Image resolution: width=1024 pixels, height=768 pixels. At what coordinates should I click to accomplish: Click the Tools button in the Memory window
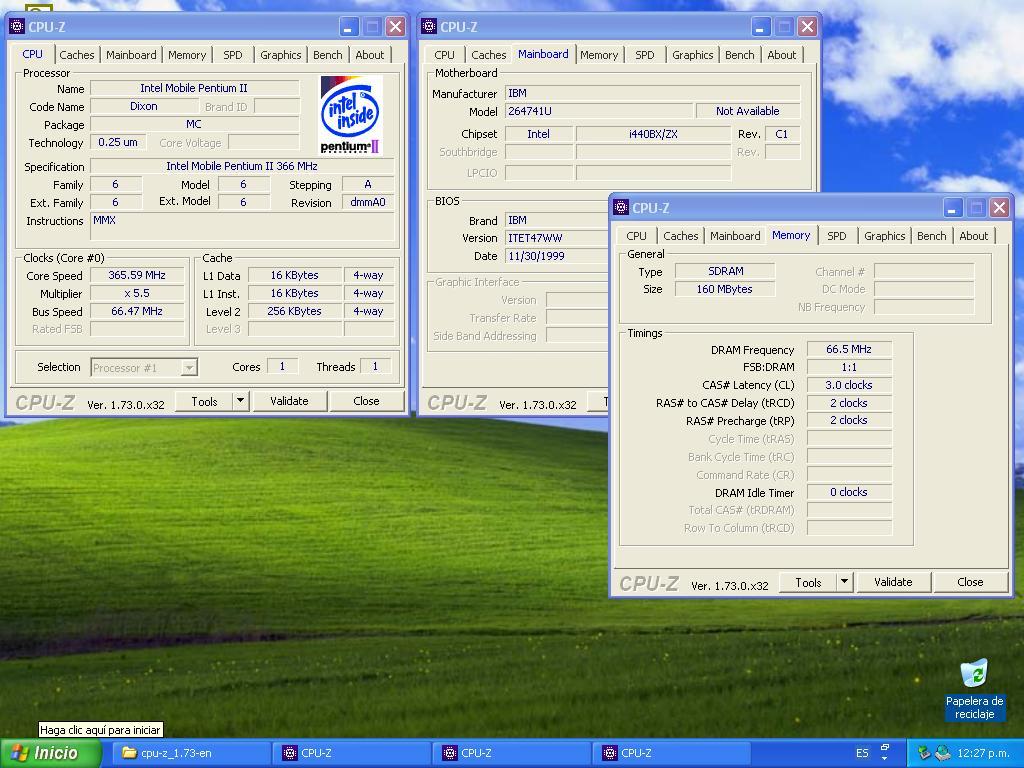coord(808,583)
